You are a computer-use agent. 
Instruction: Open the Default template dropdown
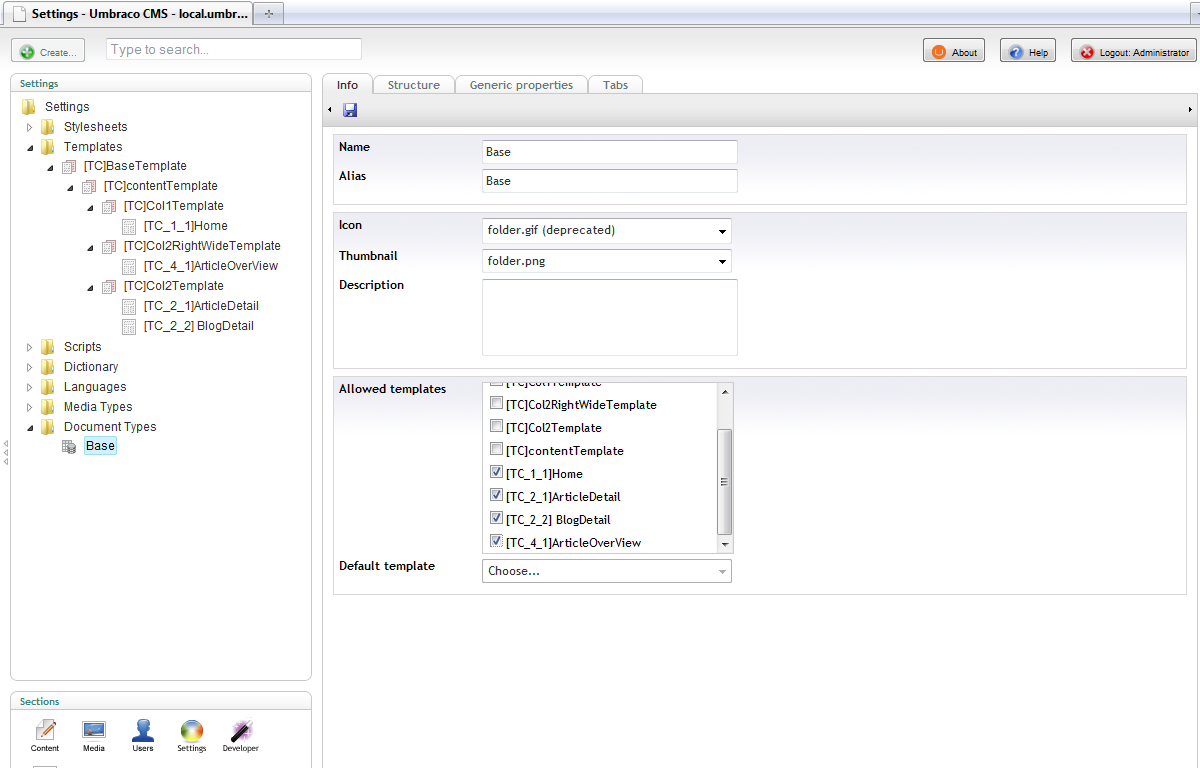click(x=607, y=571)
